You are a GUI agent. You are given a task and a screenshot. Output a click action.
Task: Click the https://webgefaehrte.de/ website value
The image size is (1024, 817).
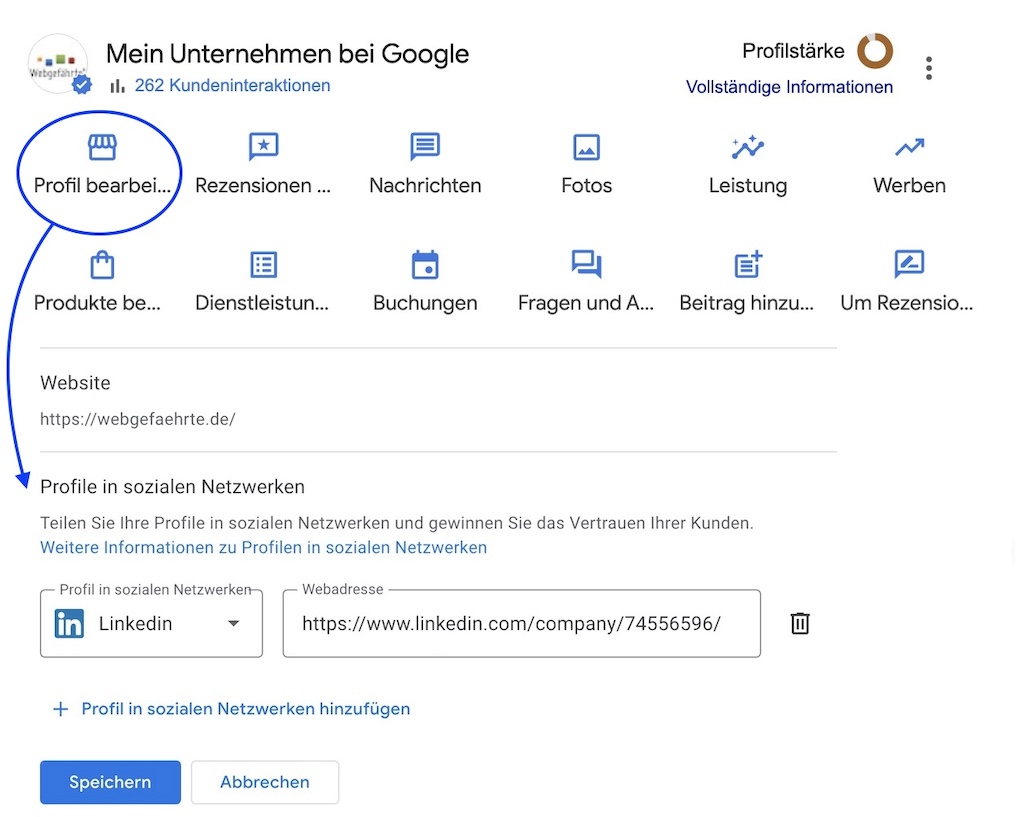pyautogui.click(x=138, y=419)
